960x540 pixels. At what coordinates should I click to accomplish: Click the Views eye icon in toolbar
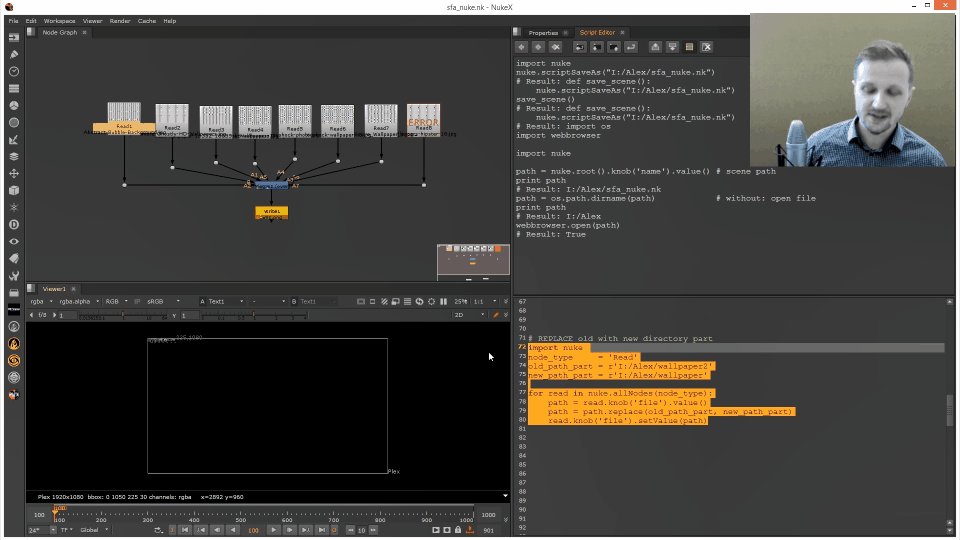point(13,242)
